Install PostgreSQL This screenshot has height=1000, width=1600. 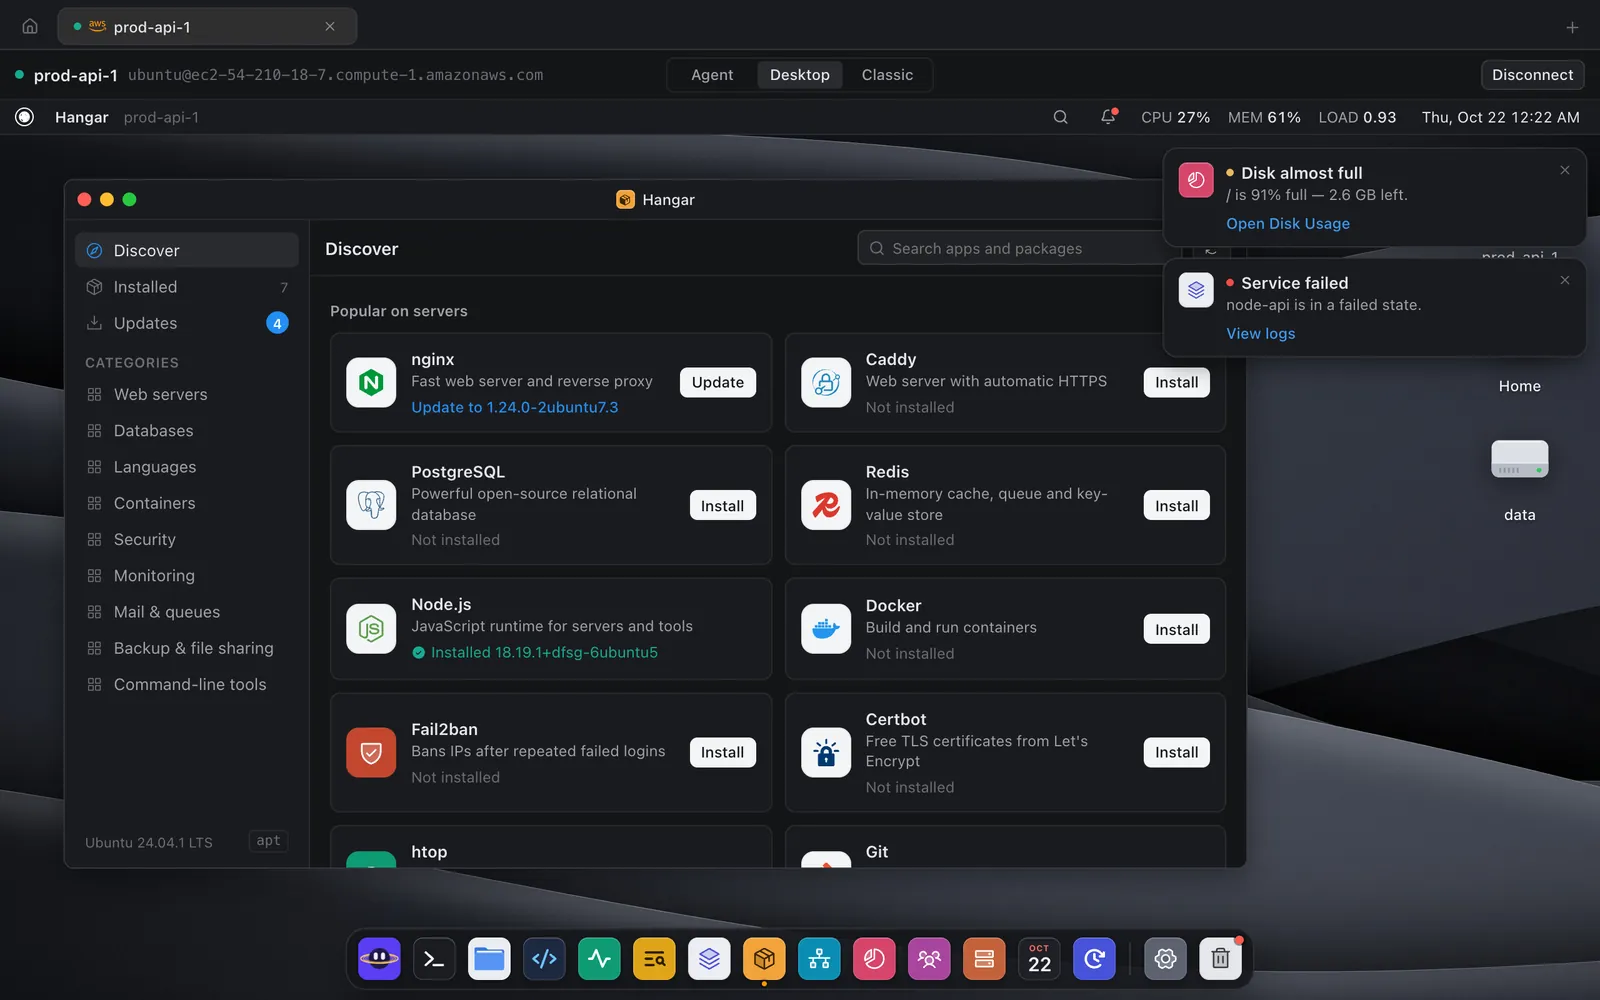pyautogui.click(x=722, y=506)
